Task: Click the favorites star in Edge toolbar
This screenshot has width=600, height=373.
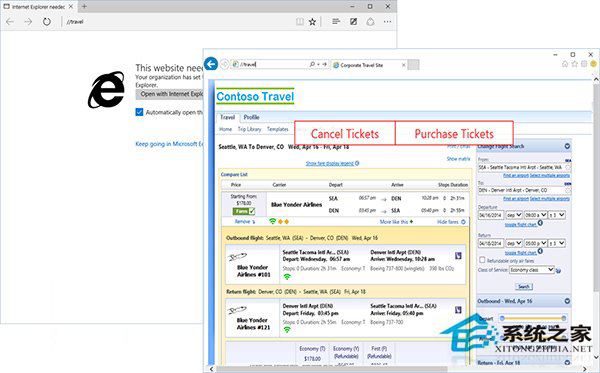Action: click(x=312, y=22)
